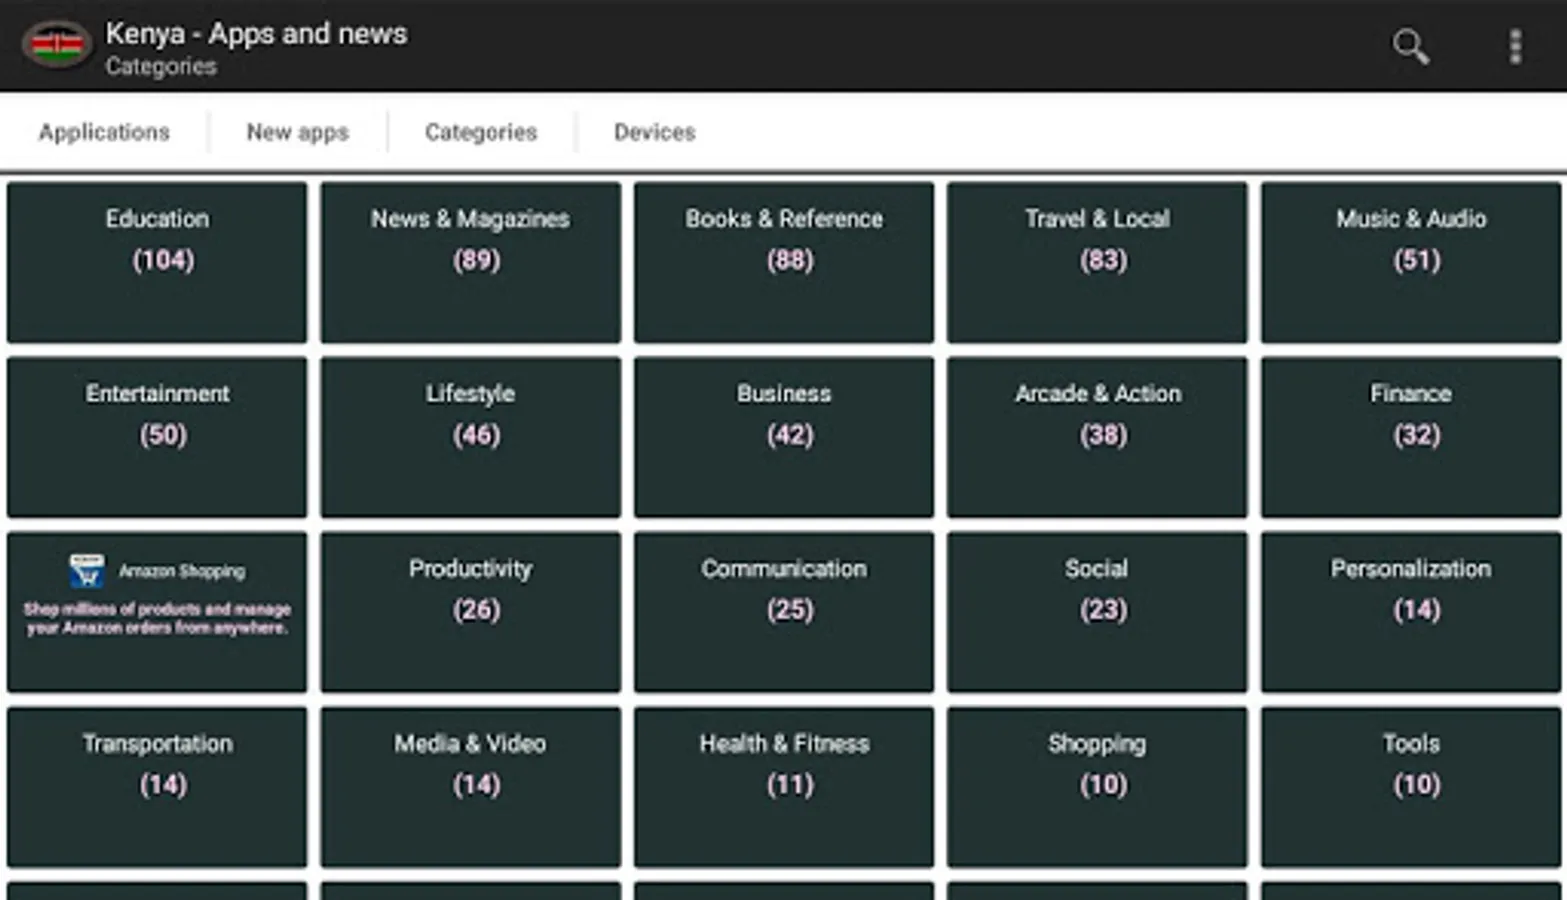Open the search magnifier icon
The width and height of the screenshot is (1567, 900).
point(1410,46)
